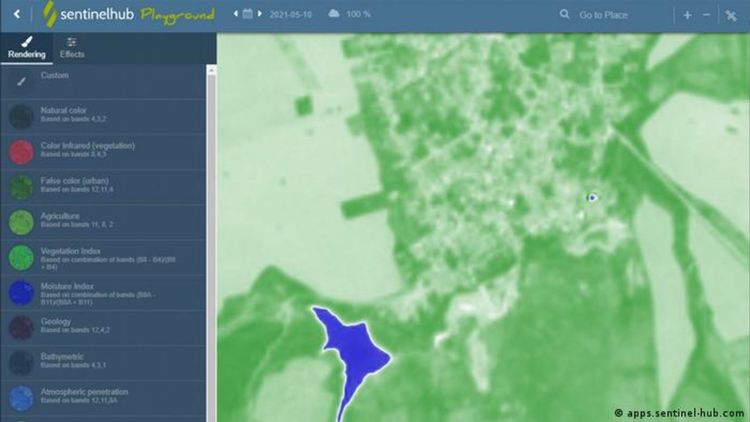750x422 pixels.
Task: Adjust the 100 % cloud coverage value
Action: tap(358, 14)
